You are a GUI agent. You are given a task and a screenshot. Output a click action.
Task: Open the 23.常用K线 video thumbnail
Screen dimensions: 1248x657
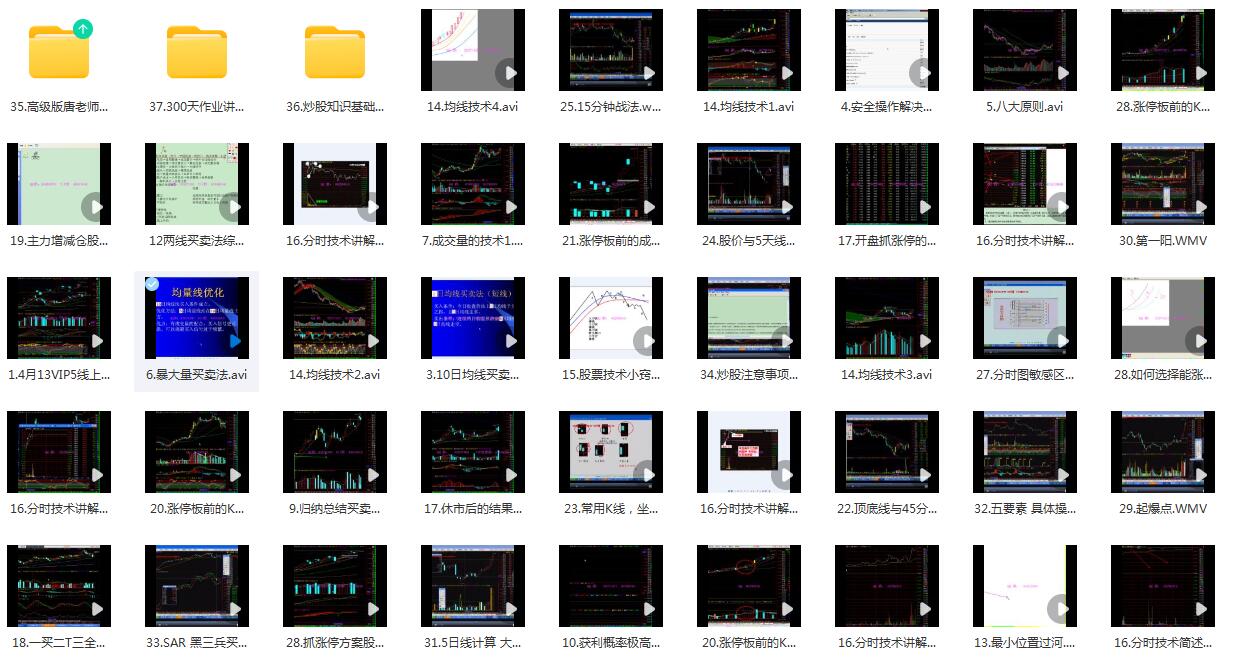[x=611, y=452]
